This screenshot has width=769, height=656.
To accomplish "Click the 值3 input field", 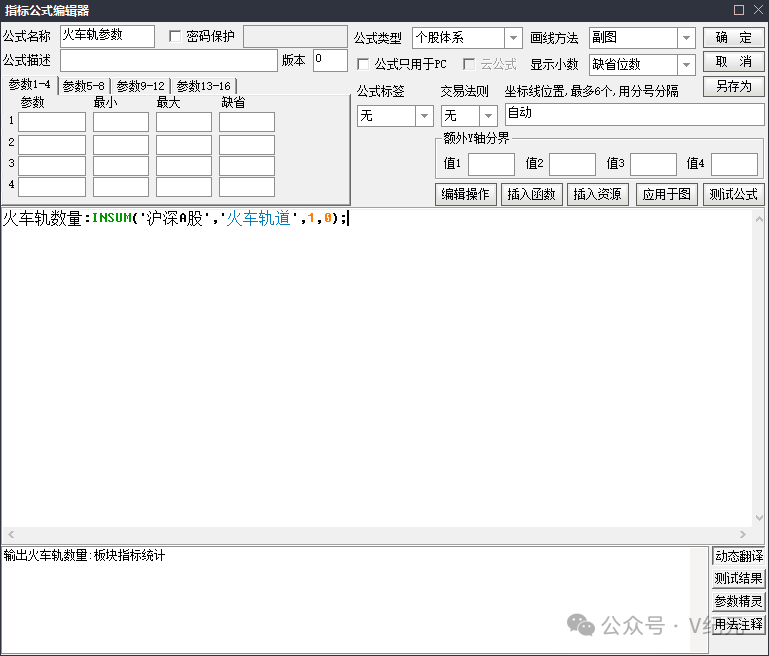I will click(x=653, y=164).
